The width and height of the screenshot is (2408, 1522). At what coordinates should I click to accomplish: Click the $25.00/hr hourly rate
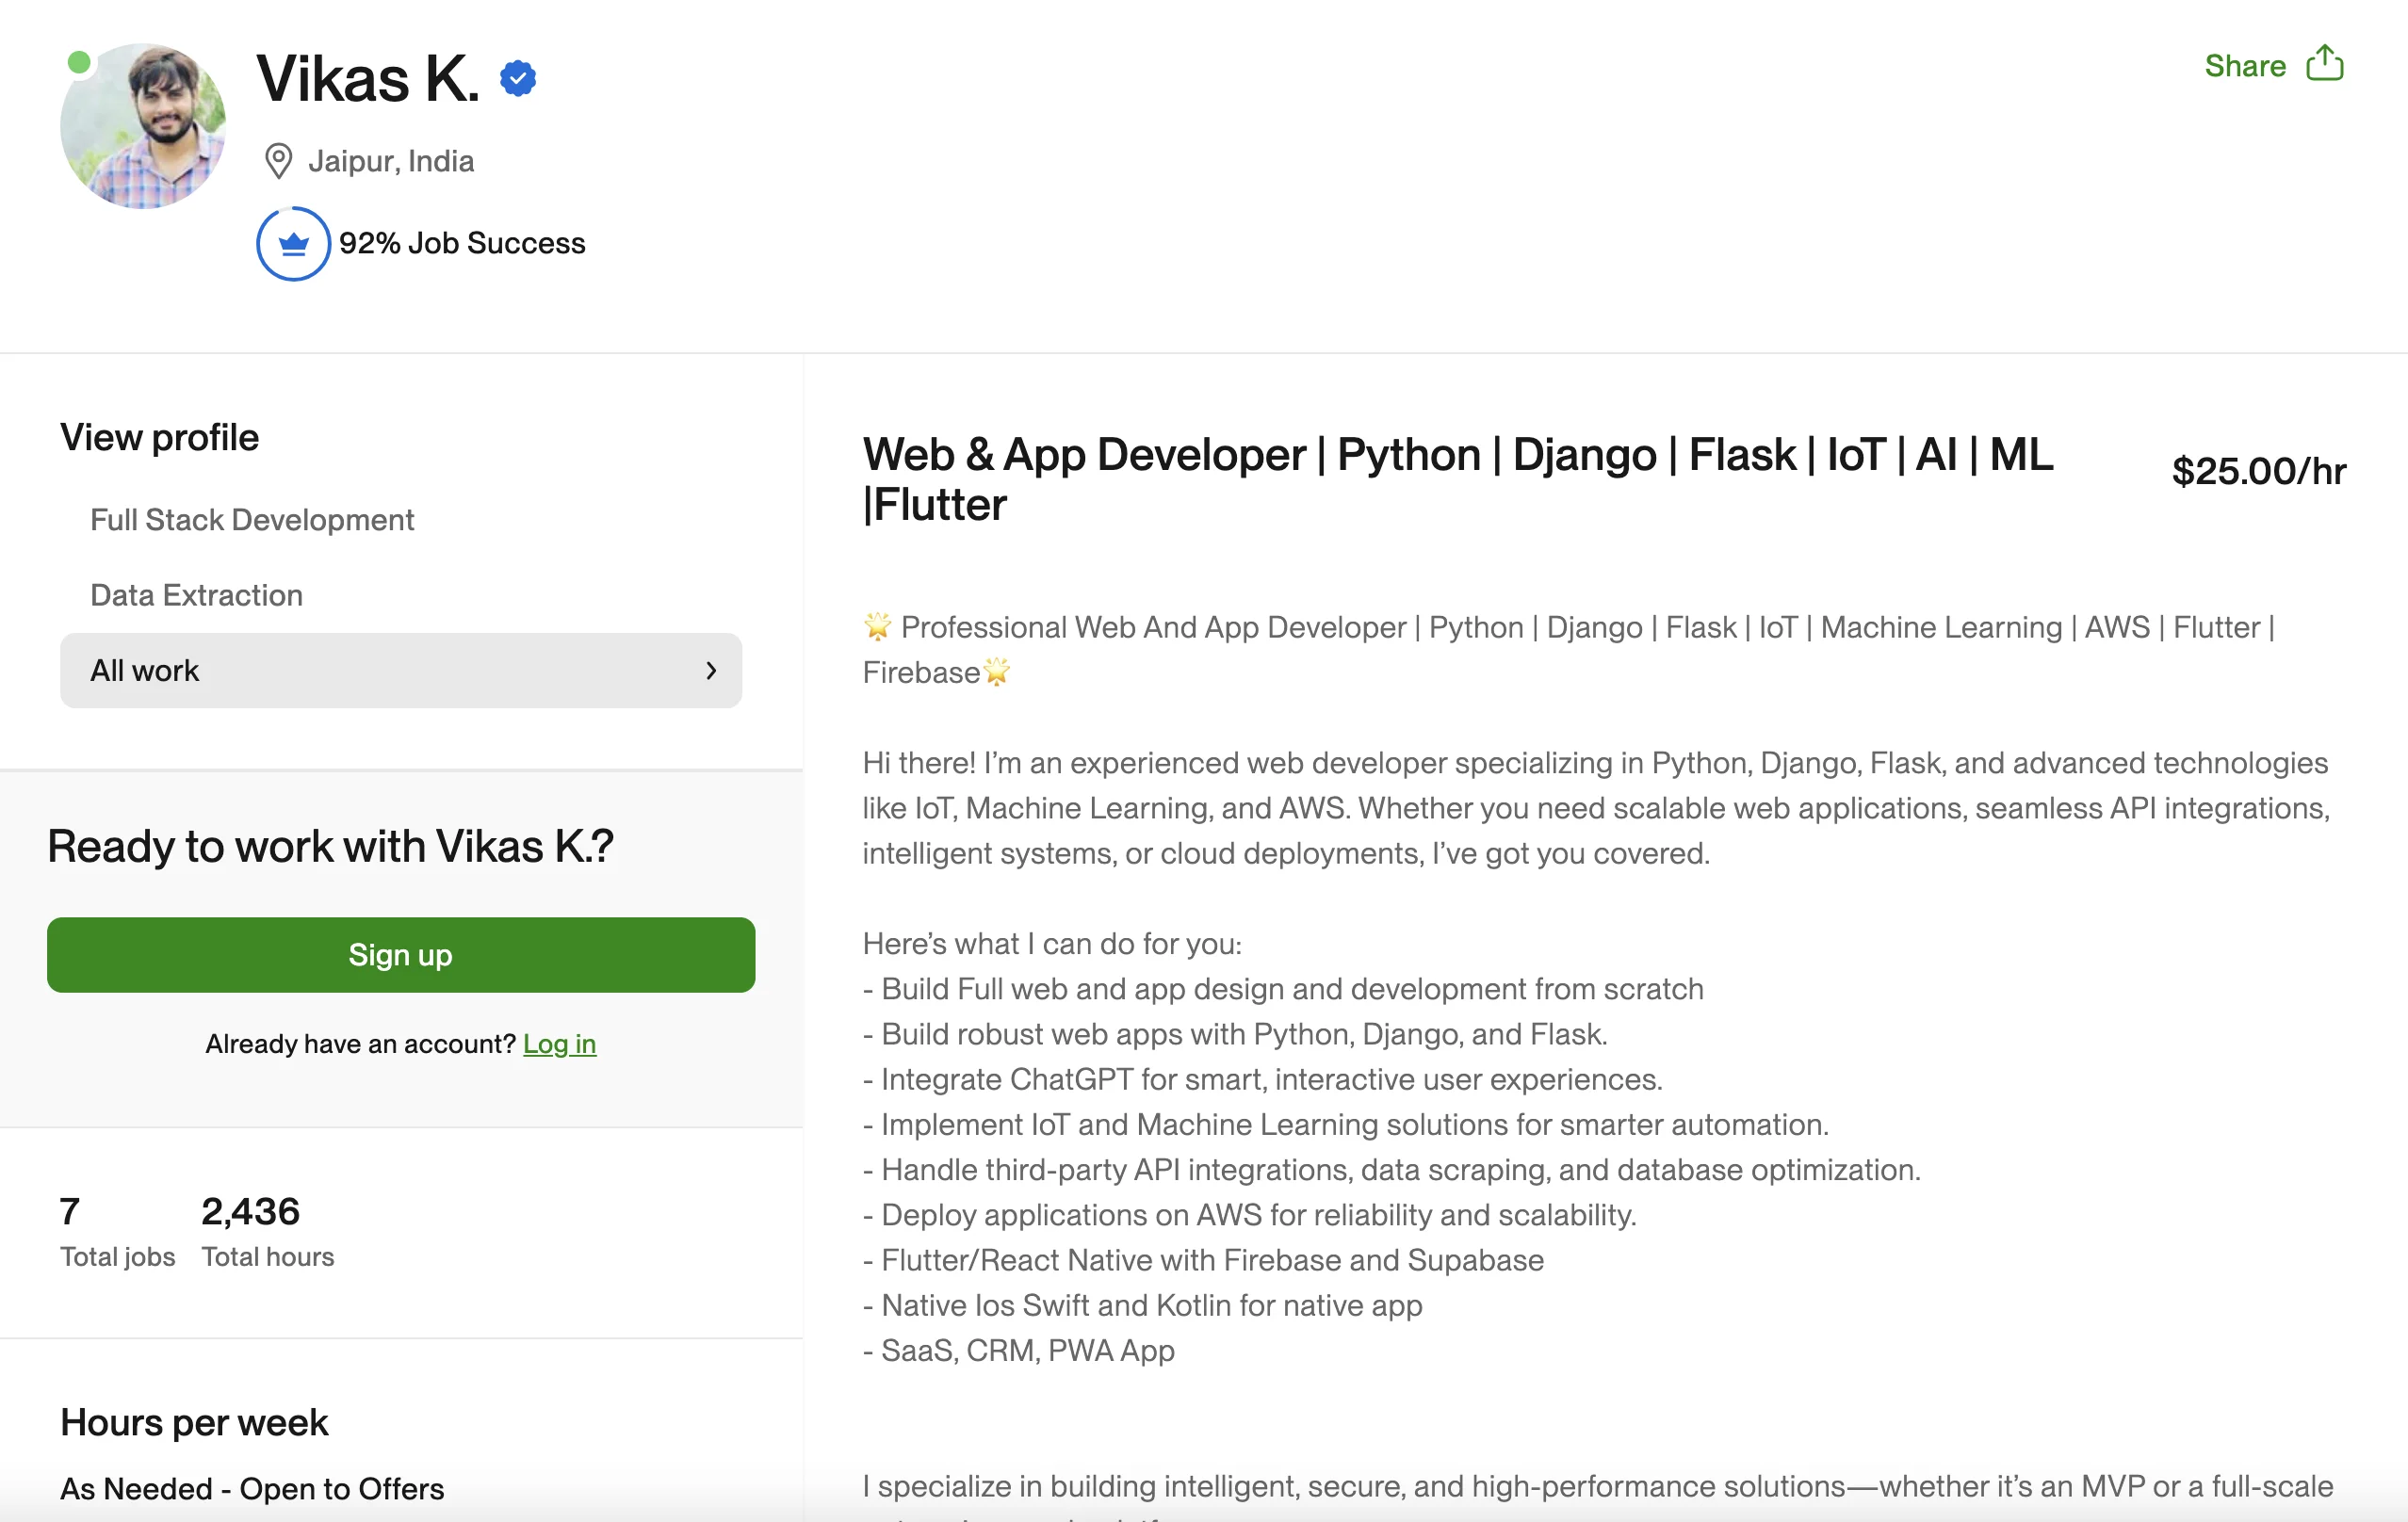pyautogui.click(x=2258, y=472)
